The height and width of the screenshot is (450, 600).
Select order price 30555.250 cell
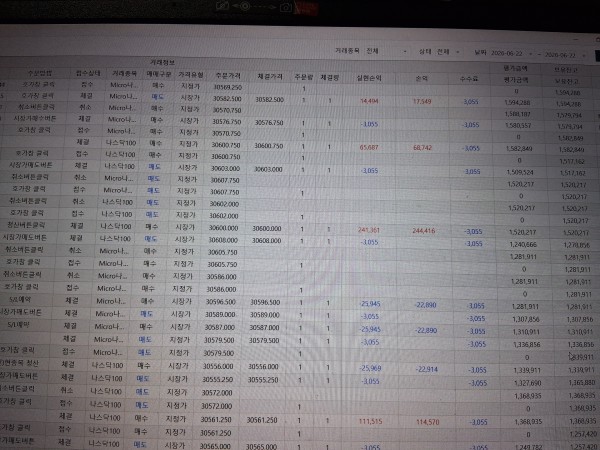pyautogui.click(x=217, y=380)
